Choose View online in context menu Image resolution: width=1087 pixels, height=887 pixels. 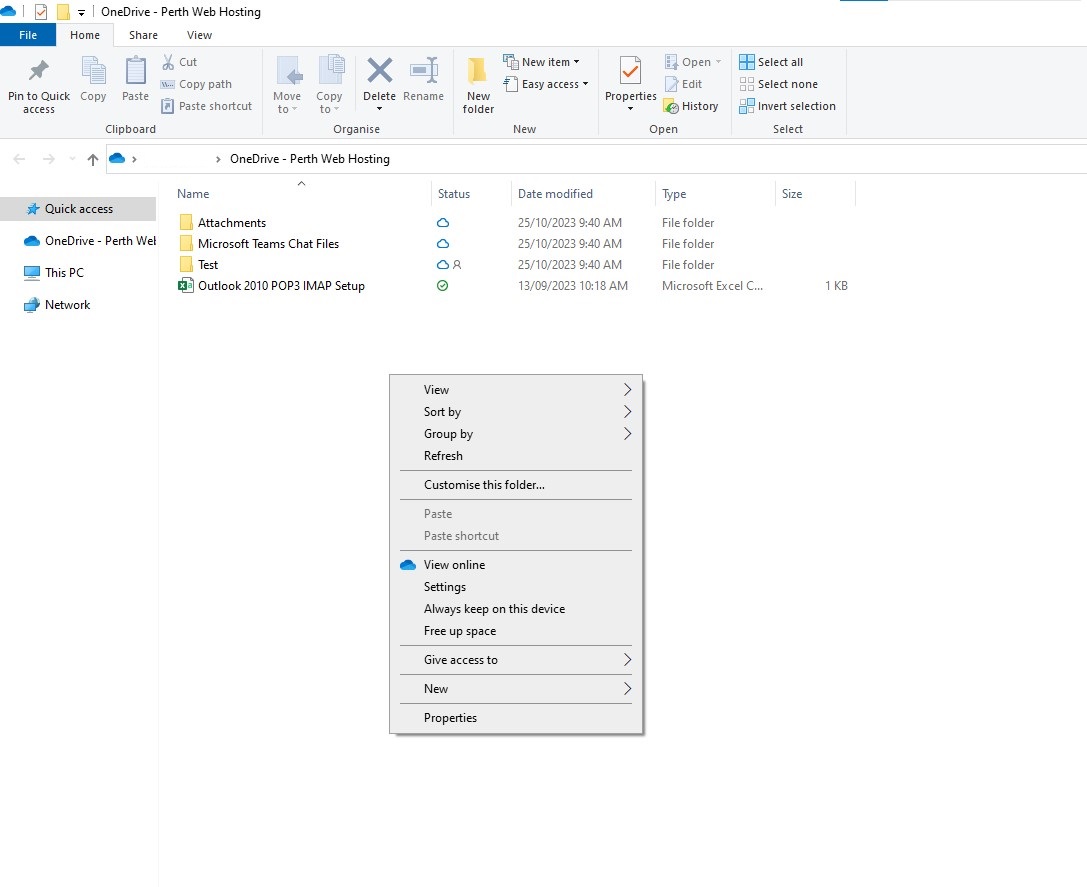click(516, 565)
